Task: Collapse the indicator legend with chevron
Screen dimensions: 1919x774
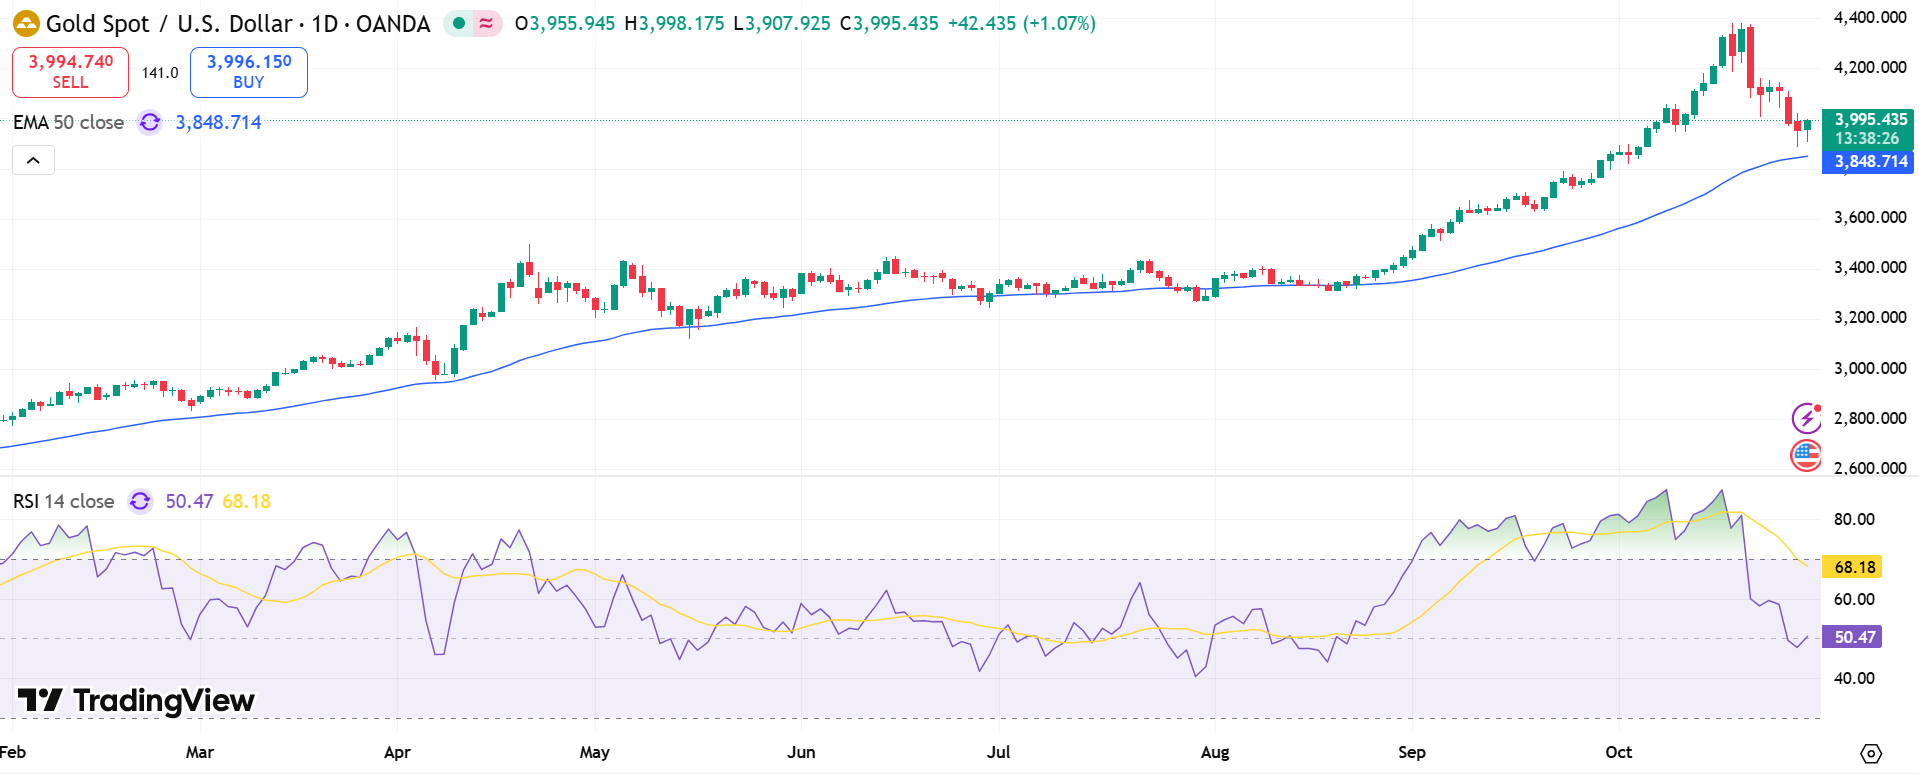Action: 33,160
